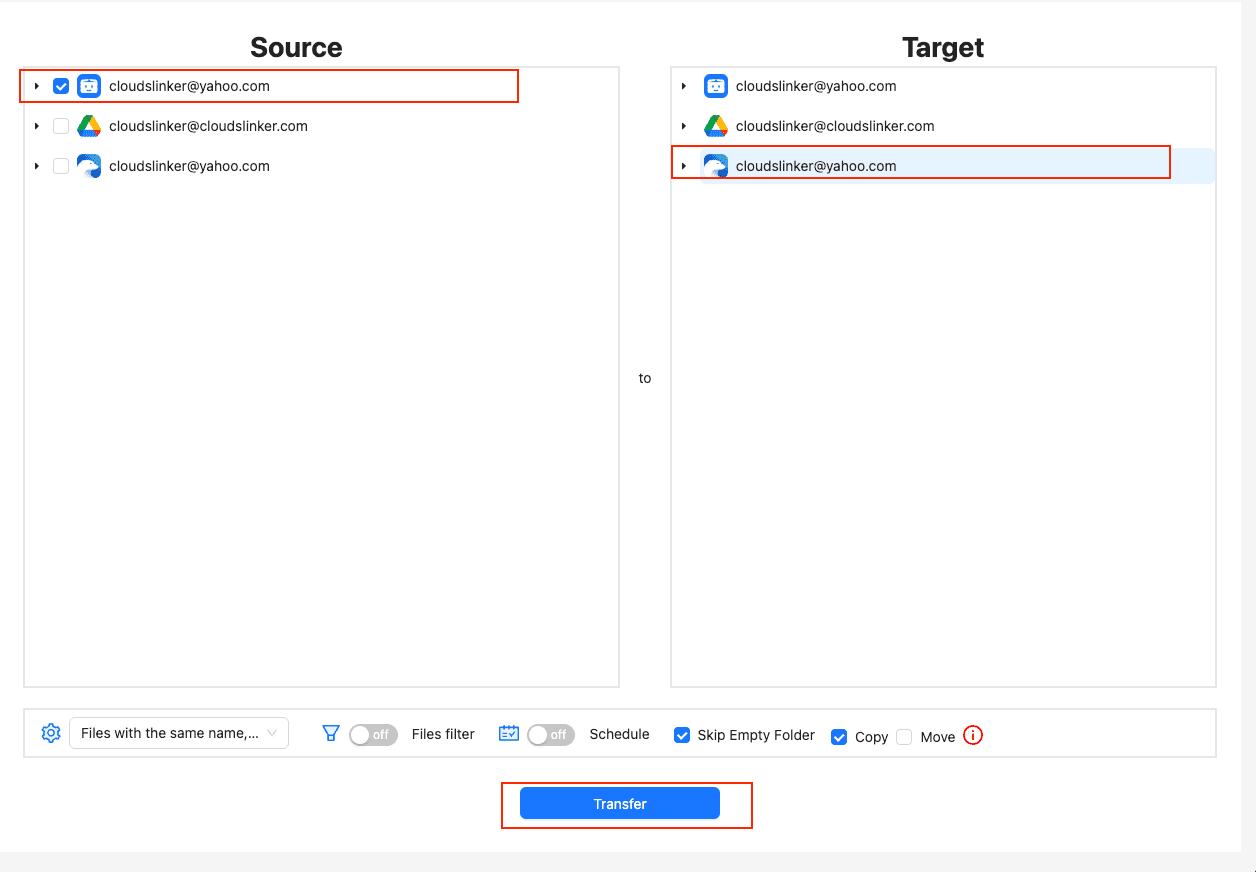The width and height of the screenshot is (1256, 872).
Task: Uncheck Skip Empty Folder
Action: (682, 735)
